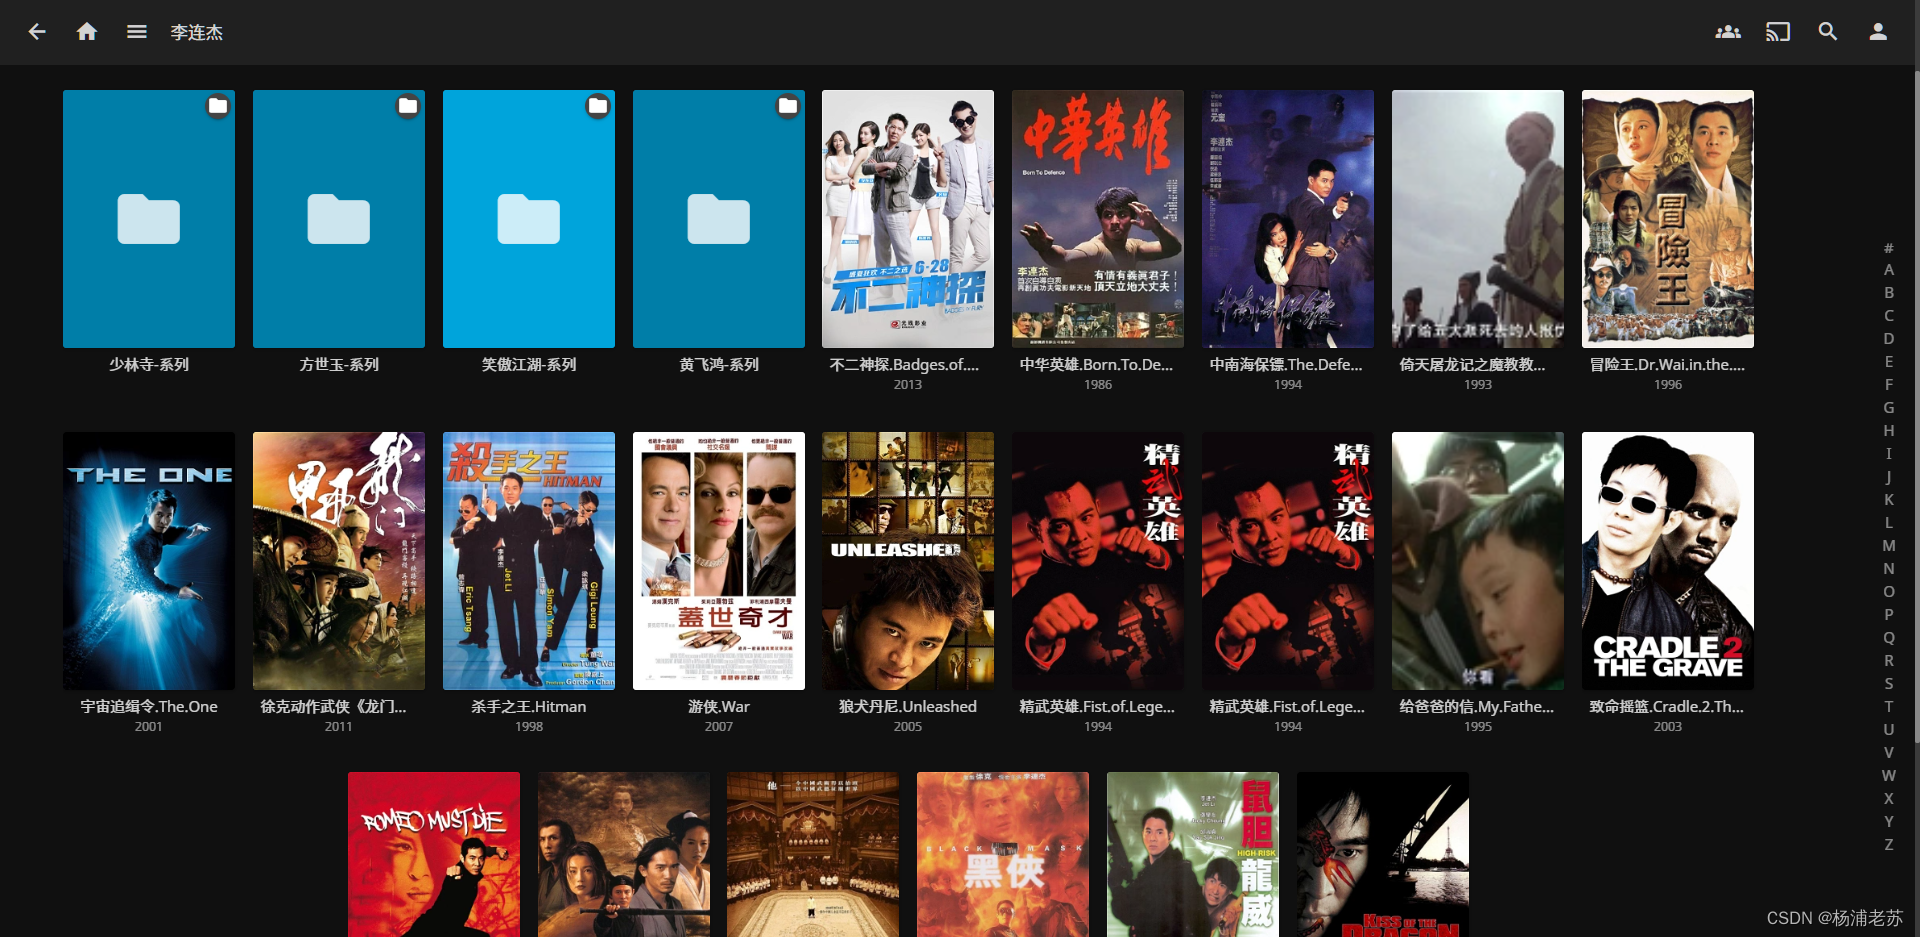The height and width of the screenshot is (937, 1920).
Task: Open the 方世玉-系列 folder
Action: click(339, 219)
